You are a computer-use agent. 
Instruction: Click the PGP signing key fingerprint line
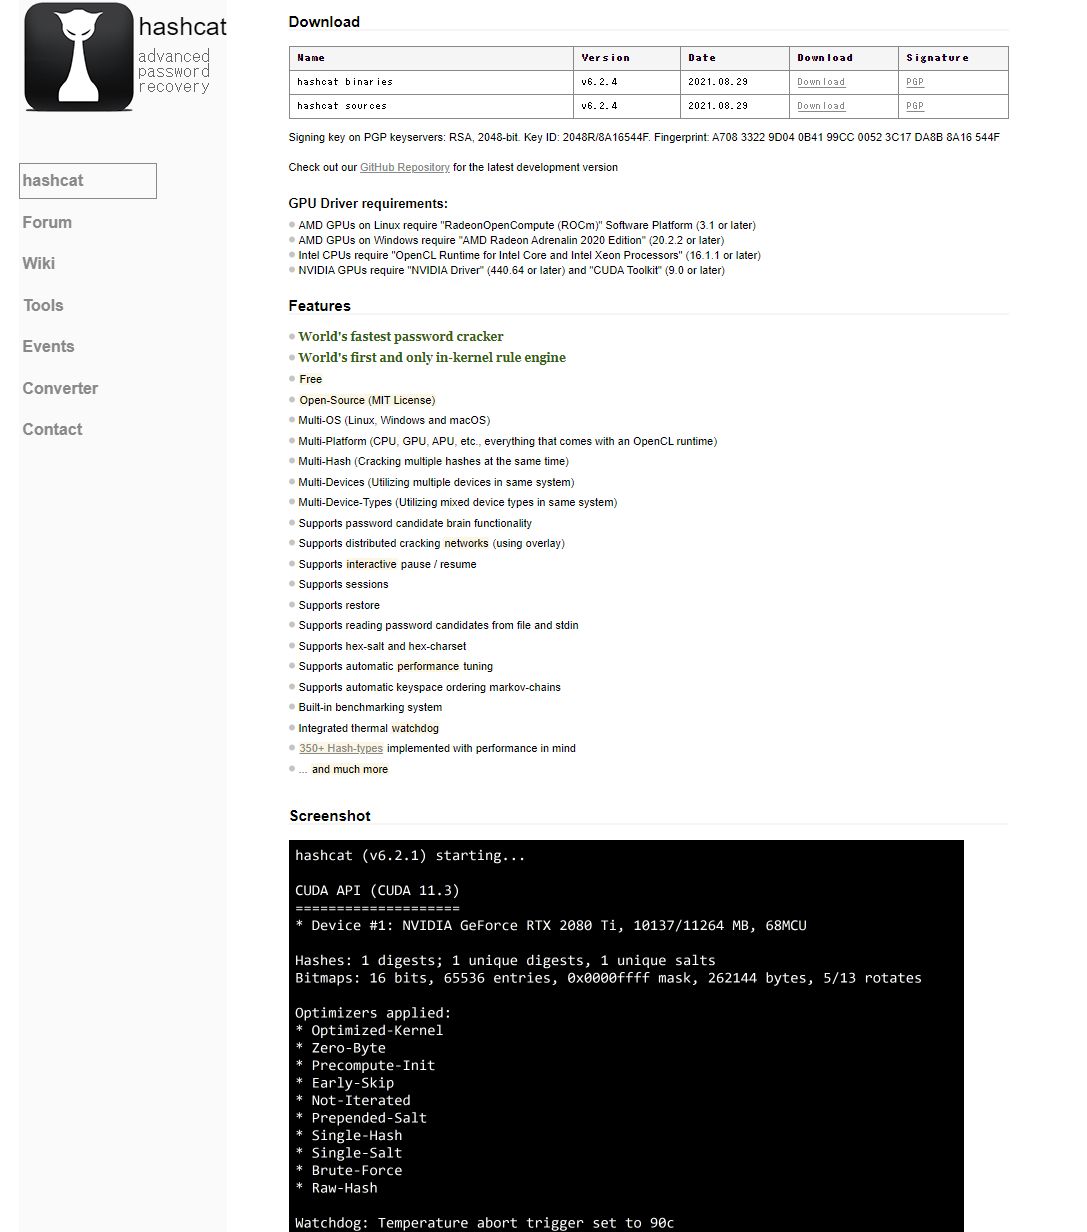644,137
